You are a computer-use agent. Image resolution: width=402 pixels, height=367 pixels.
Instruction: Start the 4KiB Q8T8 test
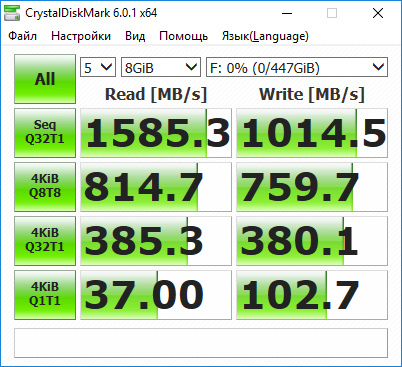(45, 187)
